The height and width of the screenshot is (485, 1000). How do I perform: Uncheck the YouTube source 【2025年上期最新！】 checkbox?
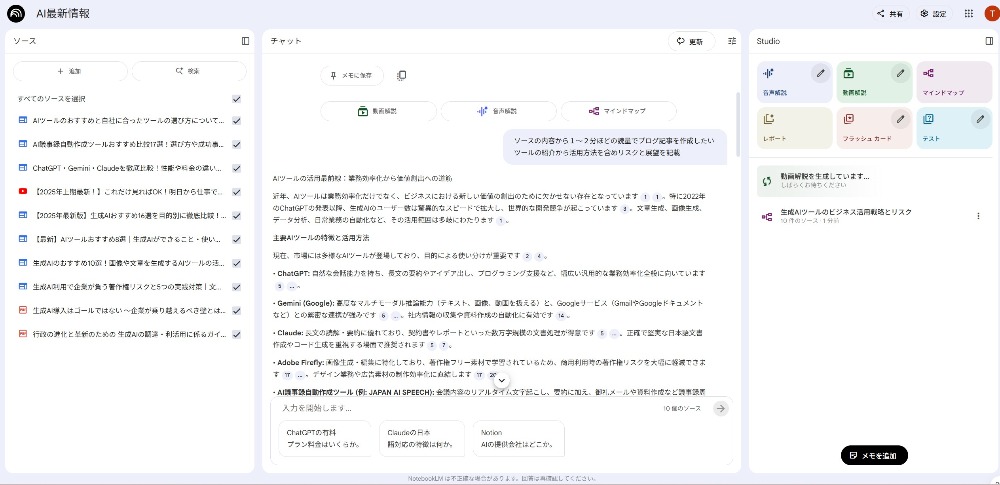tap(237, 191)
